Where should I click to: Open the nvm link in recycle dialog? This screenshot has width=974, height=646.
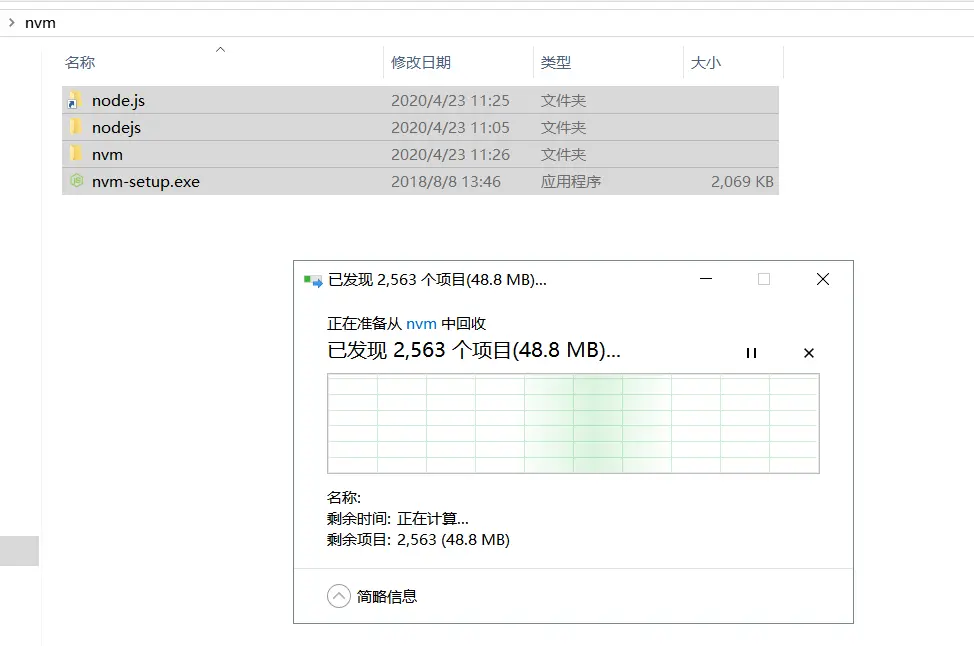pyautogui.click(x=421, y=324)
